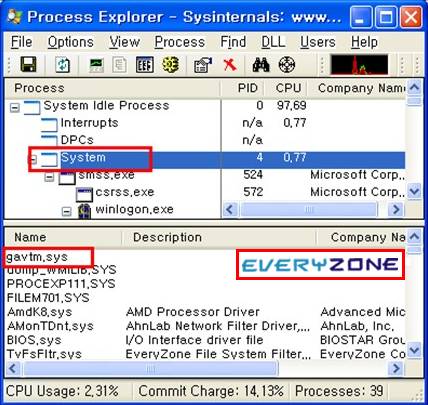
Task: Open the Options menu
Action: point(71,42)
